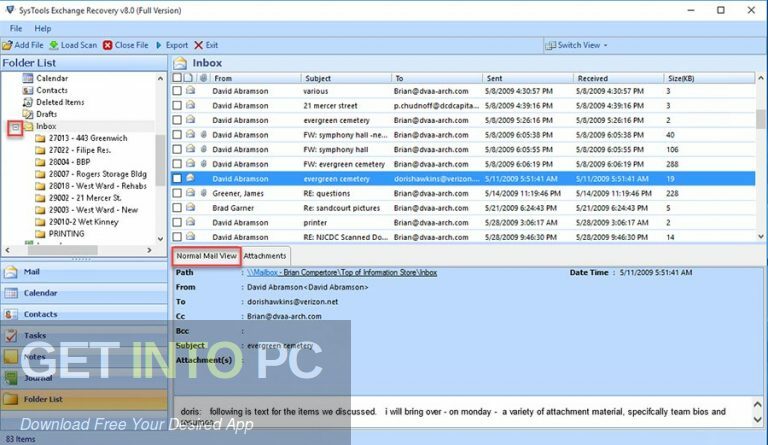Open the Mailbox path link
The image size is (768, 445).
coord(342,273)
